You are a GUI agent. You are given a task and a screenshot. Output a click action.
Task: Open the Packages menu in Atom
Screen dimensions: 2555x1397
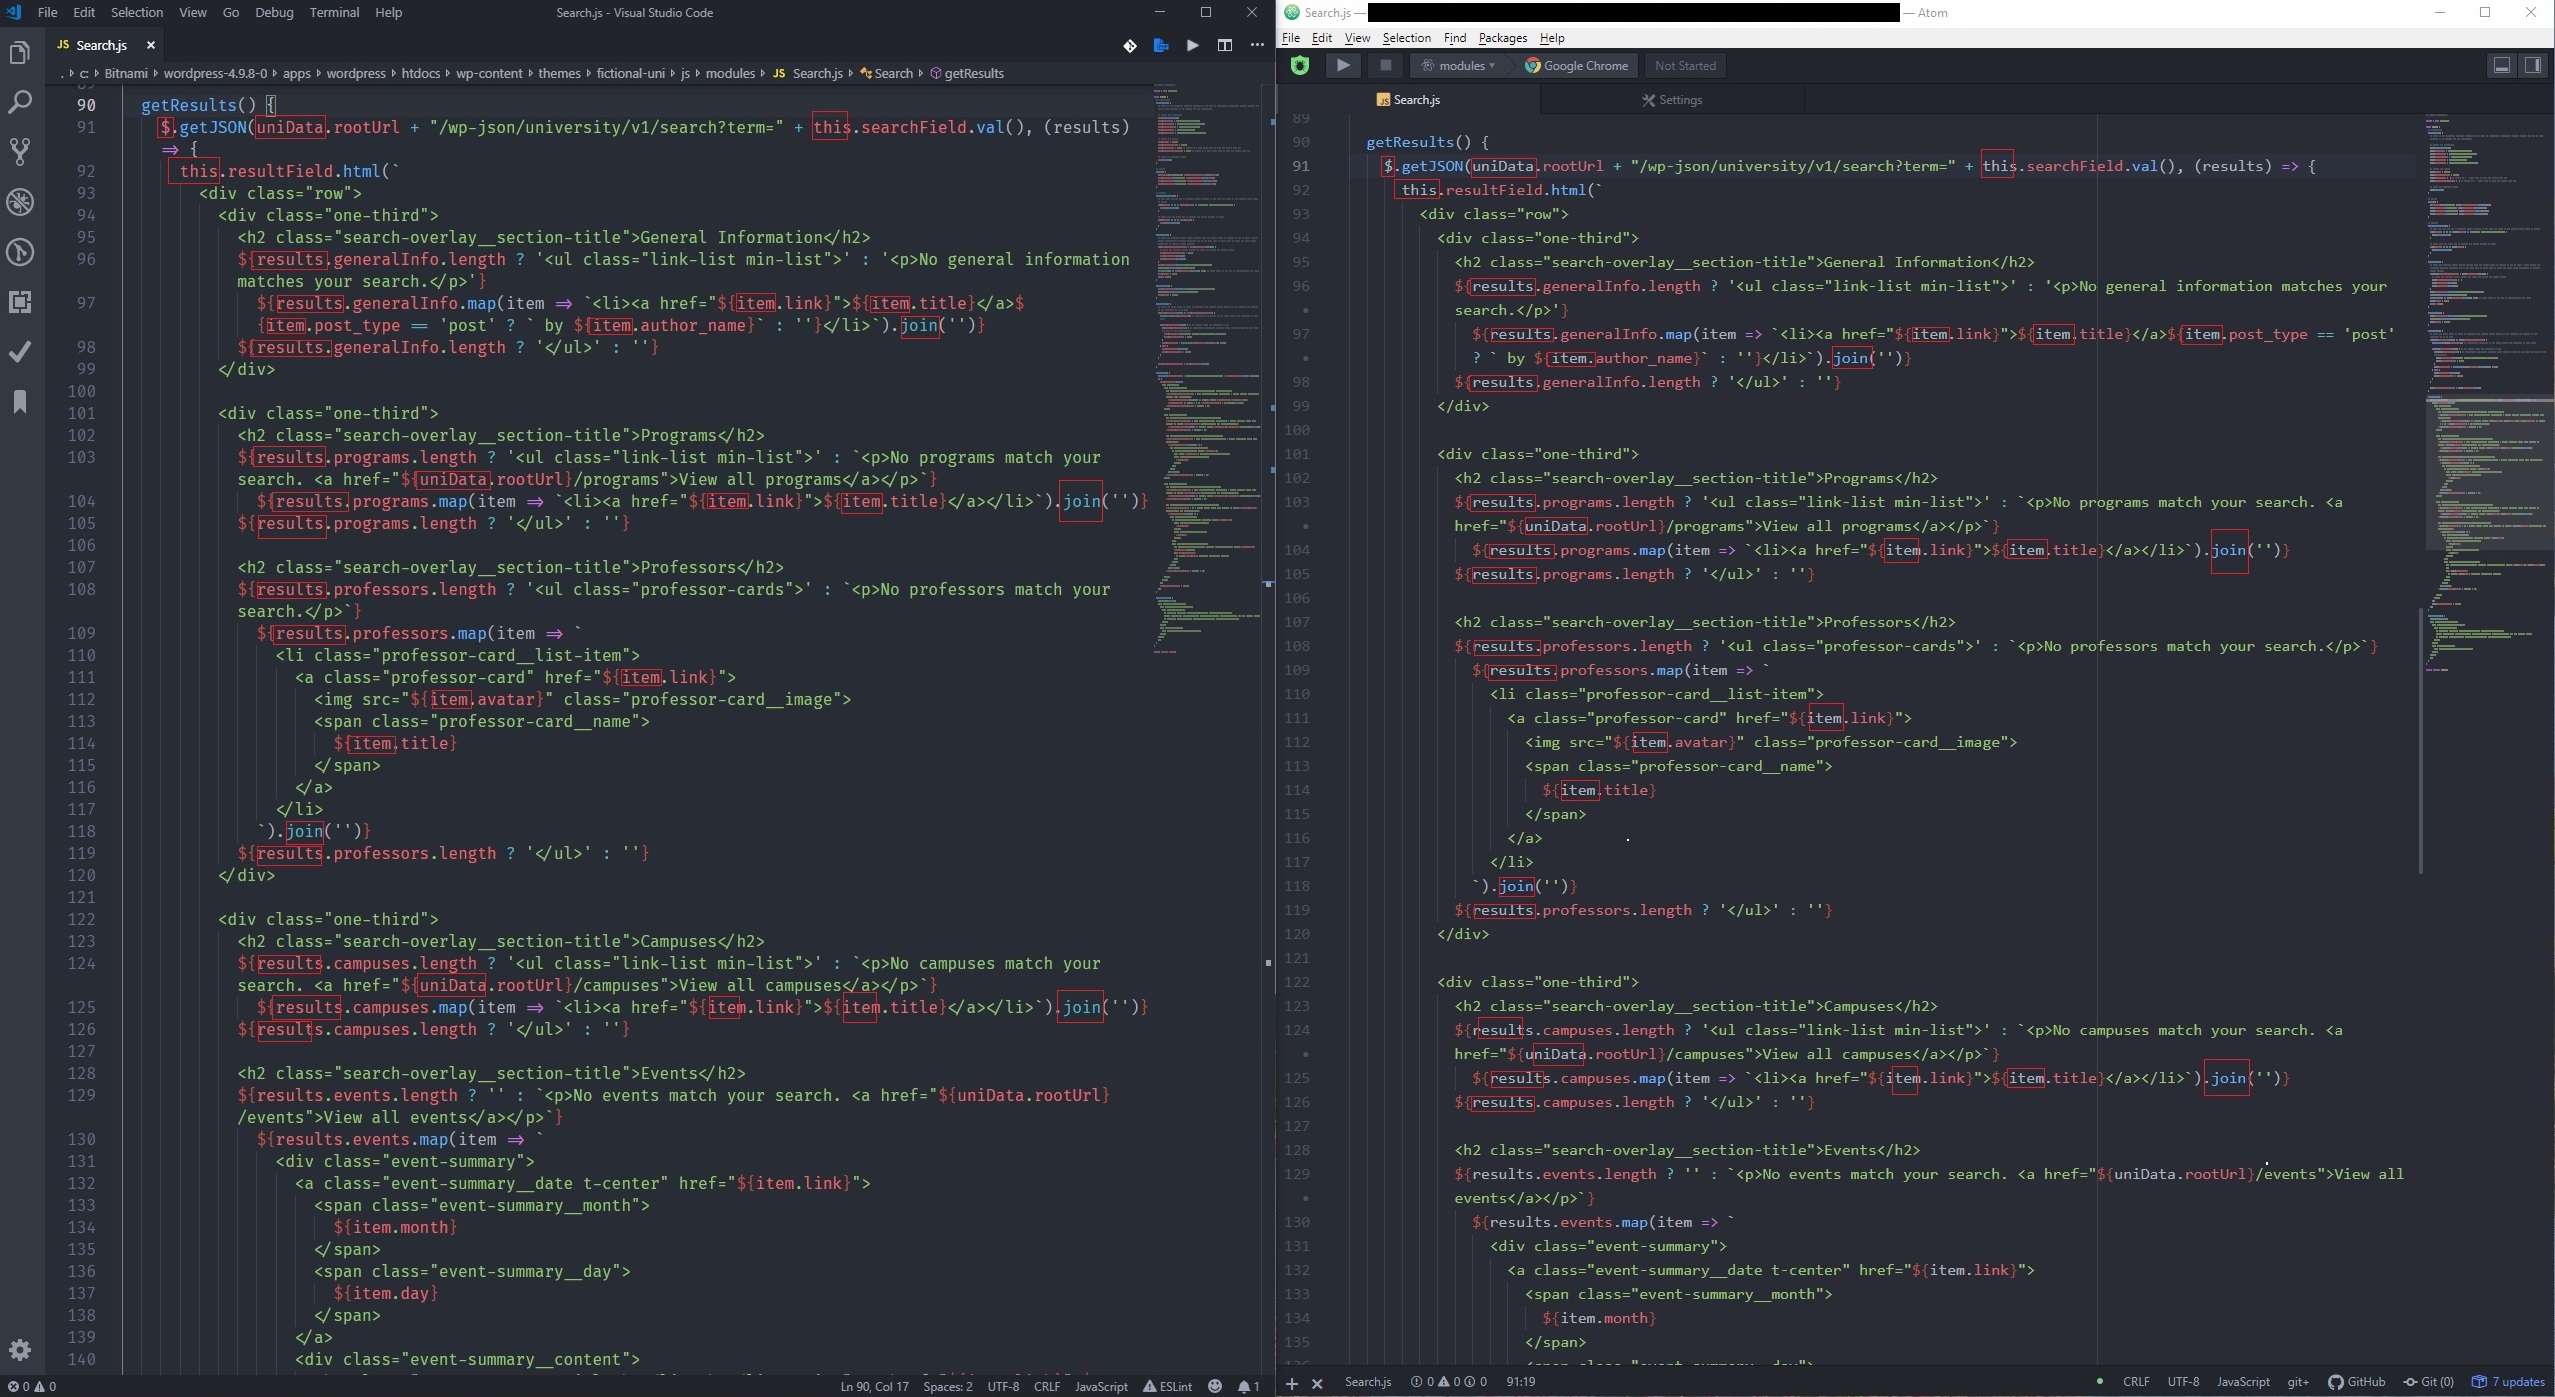(x=1502, y=38)
